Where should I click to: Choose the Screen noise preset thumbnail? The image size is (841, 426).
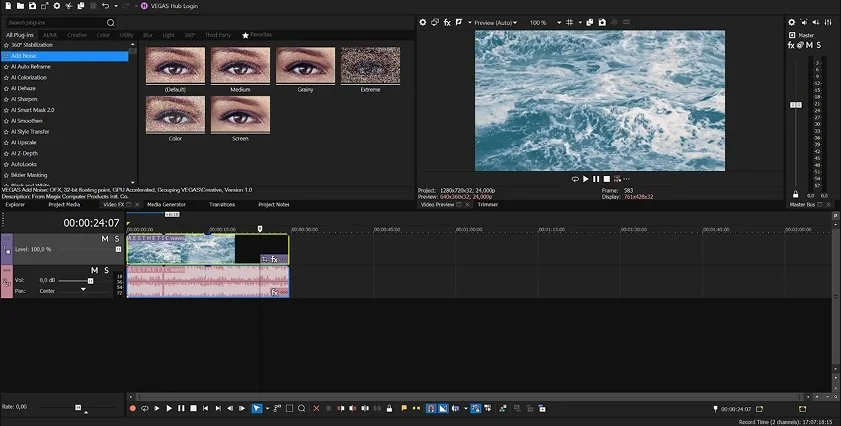click(240, 114)
